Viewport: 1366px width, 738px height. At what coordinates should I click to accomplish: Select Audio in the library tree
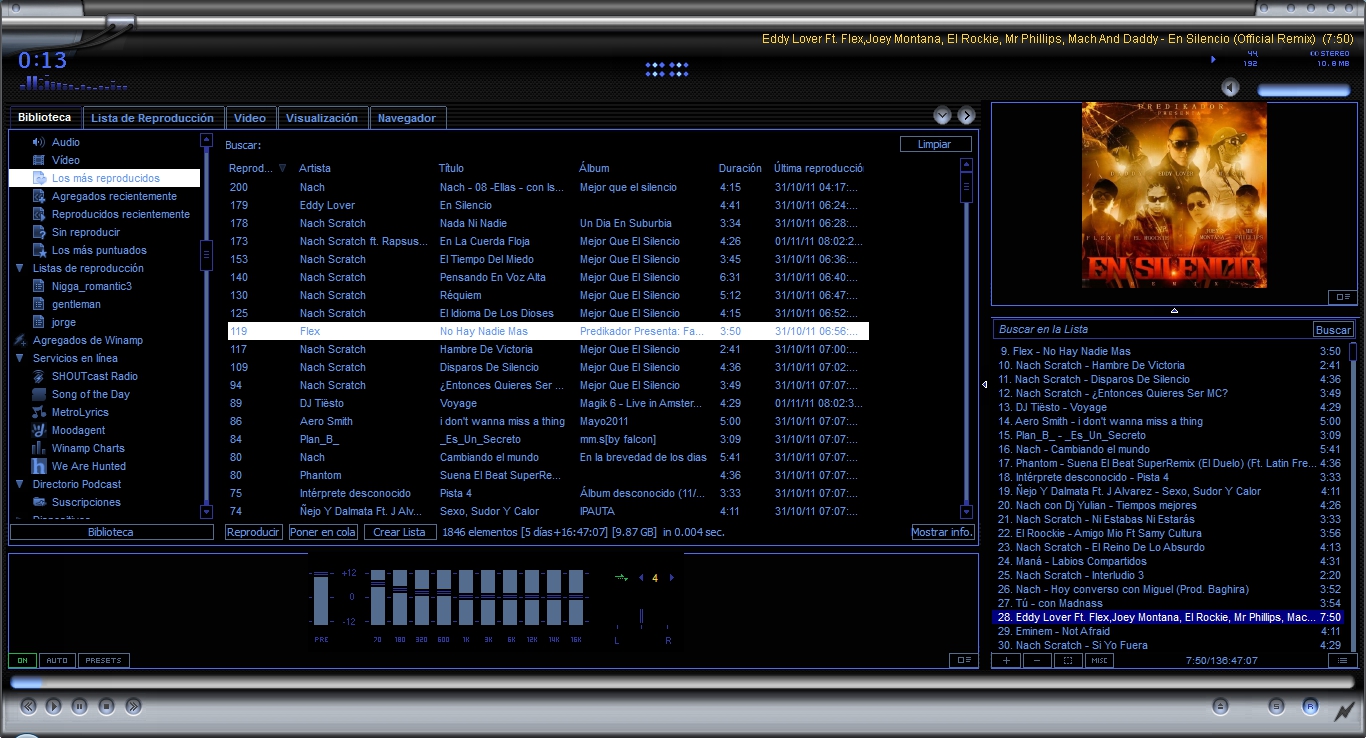pyautogui.click(x=66, y=142)
